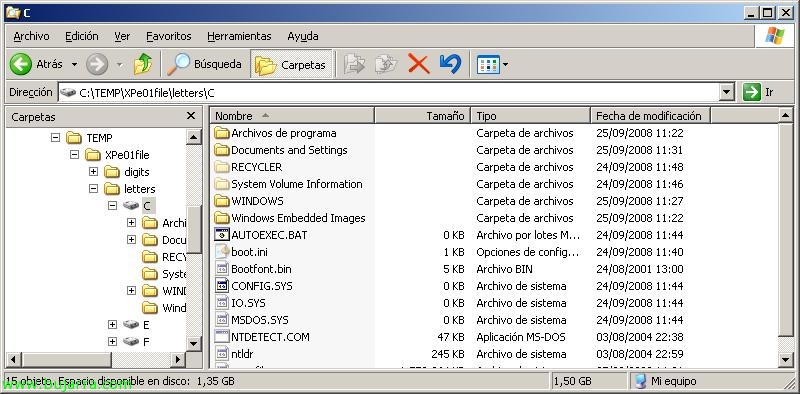Expand the E drive tree node
Screen dimensions: 800x394
point(112,325)
